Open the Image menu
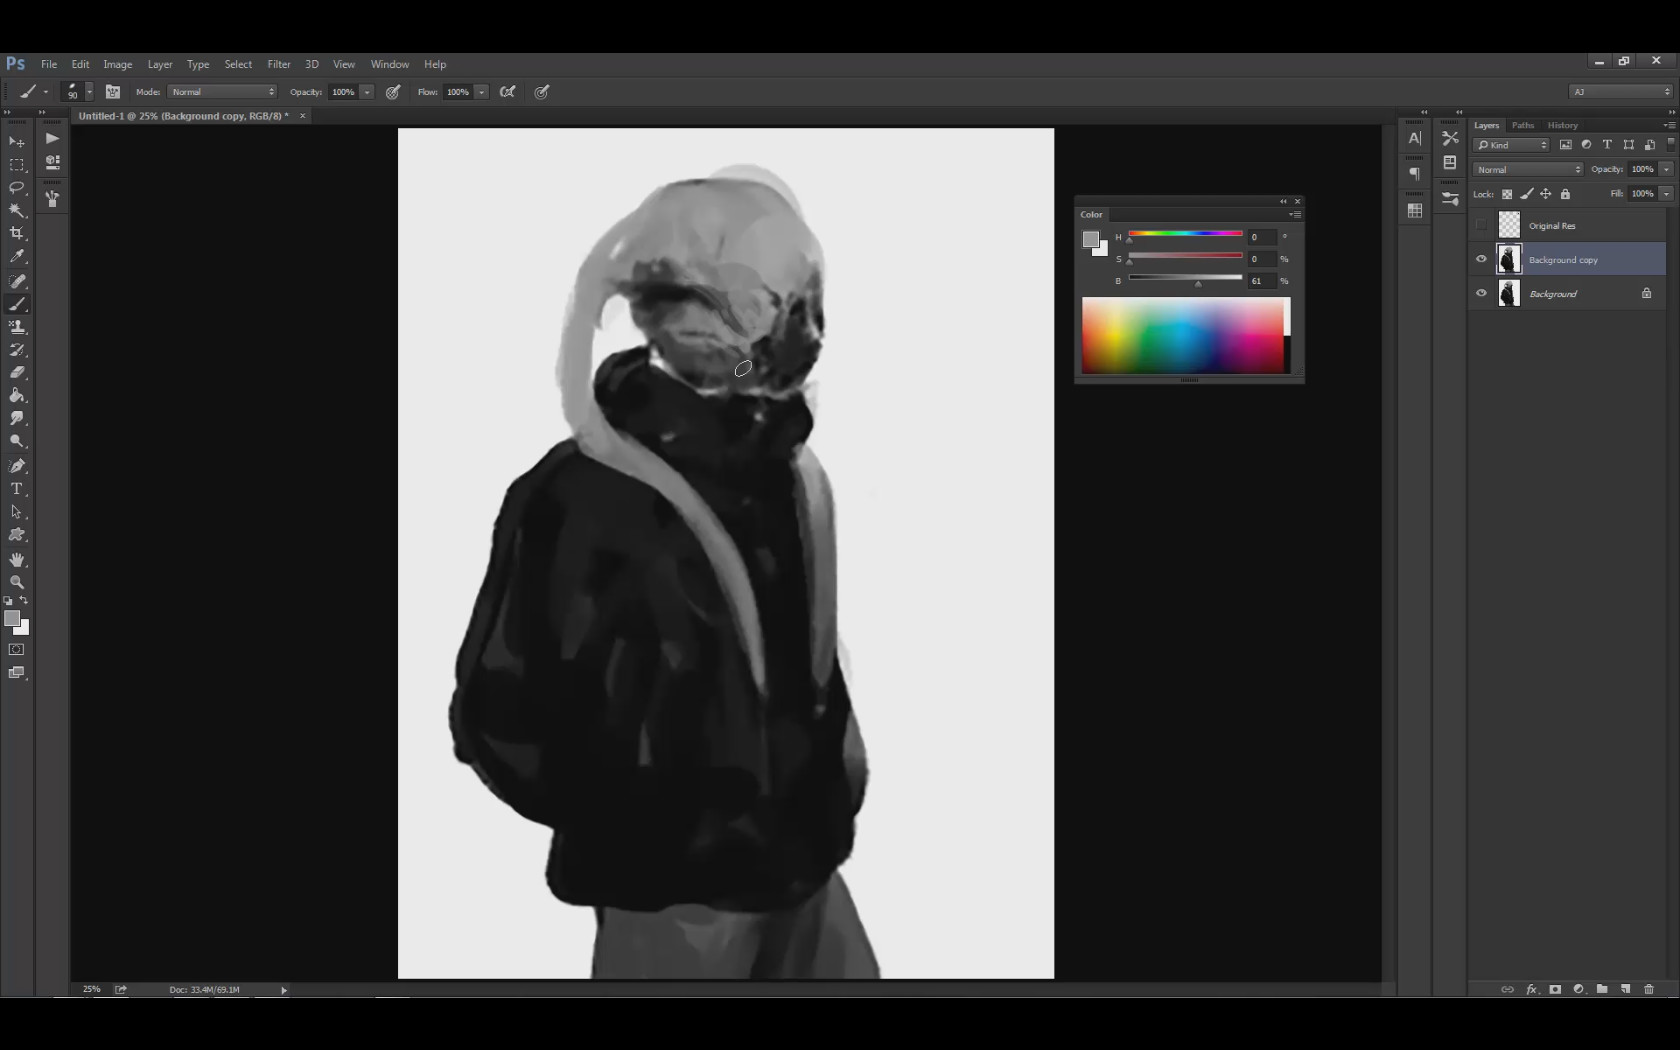This screenshot has height=1050, width=1680. [x=117, y=64]
